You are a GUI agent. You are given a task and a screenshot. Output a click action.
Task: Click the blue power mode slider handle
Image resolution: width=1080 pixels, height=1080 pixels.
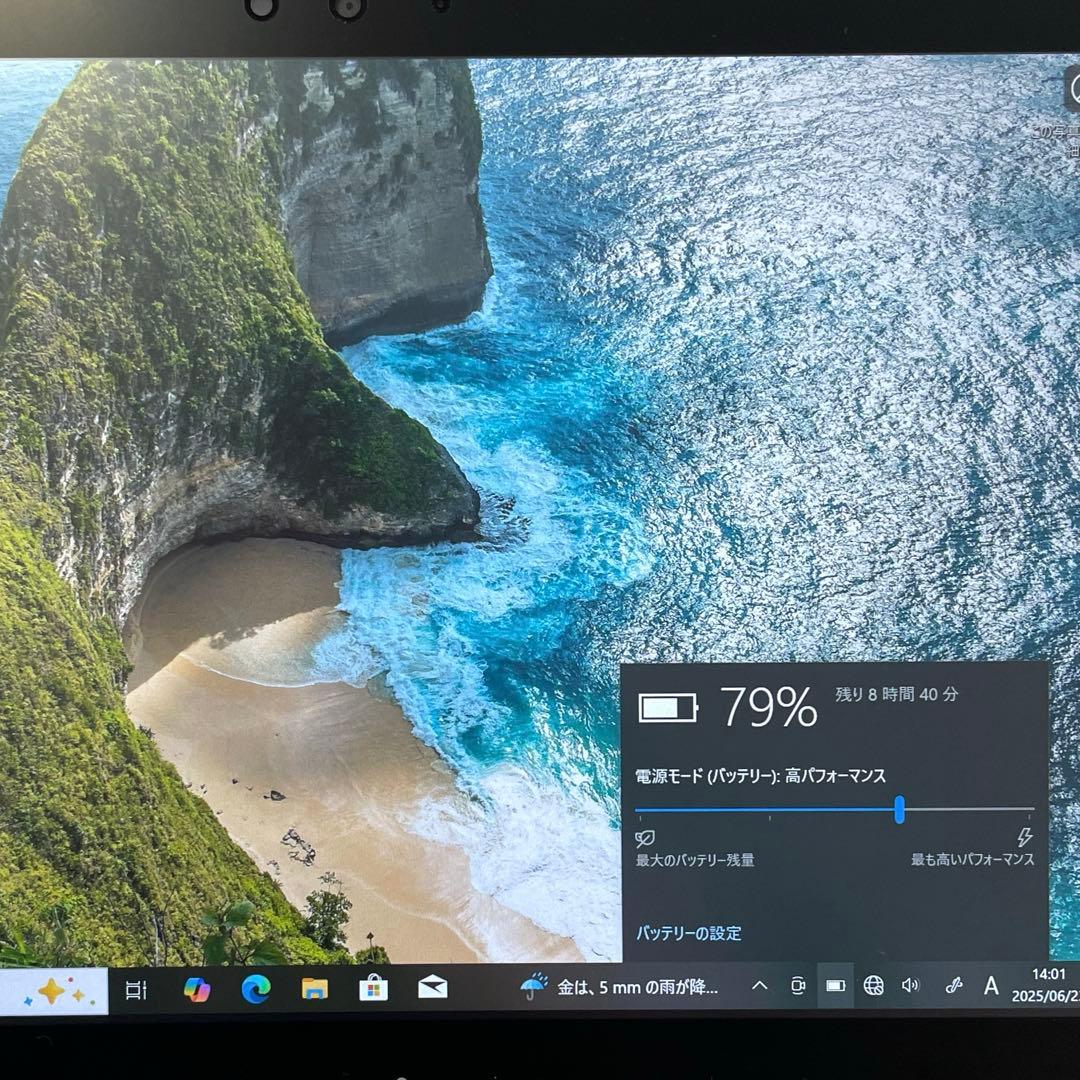tap(899, 809)
